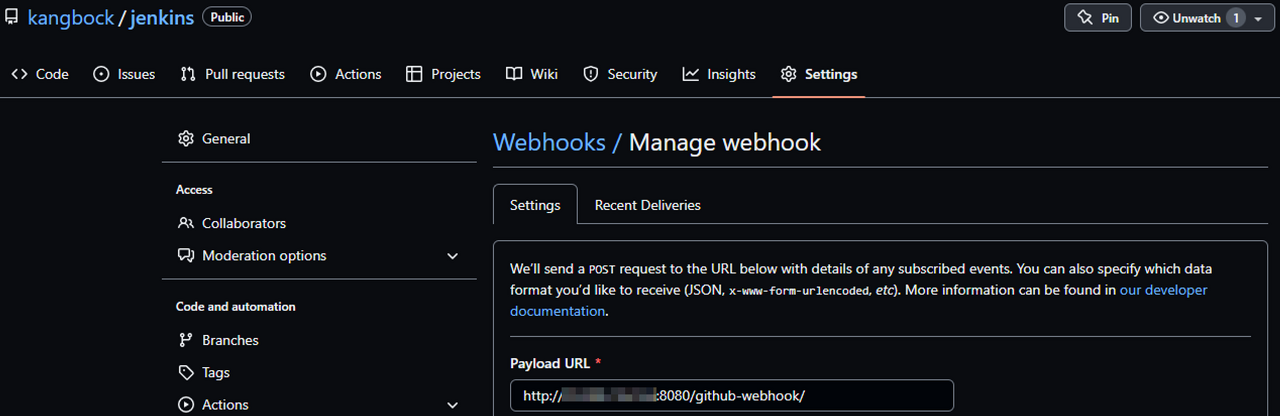The width and height of the screenshot is (1280, 416).
Task: Click the 'Access' section heading
Action: [x=194, y=190]
